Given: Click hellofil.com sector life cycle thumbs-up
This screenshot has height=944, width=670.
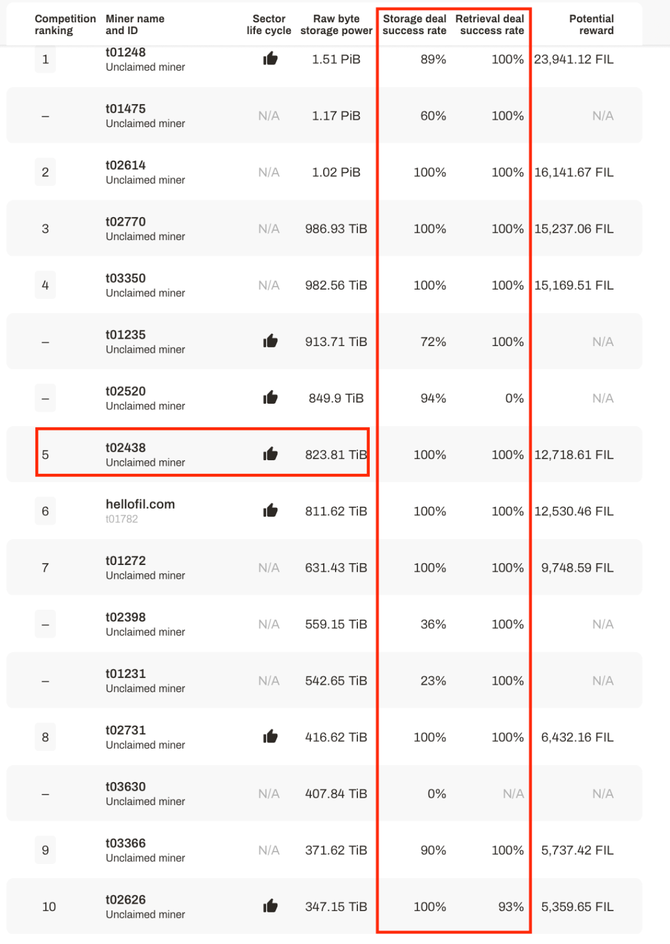Looking at the screenshot, I should tap(270, 511).
